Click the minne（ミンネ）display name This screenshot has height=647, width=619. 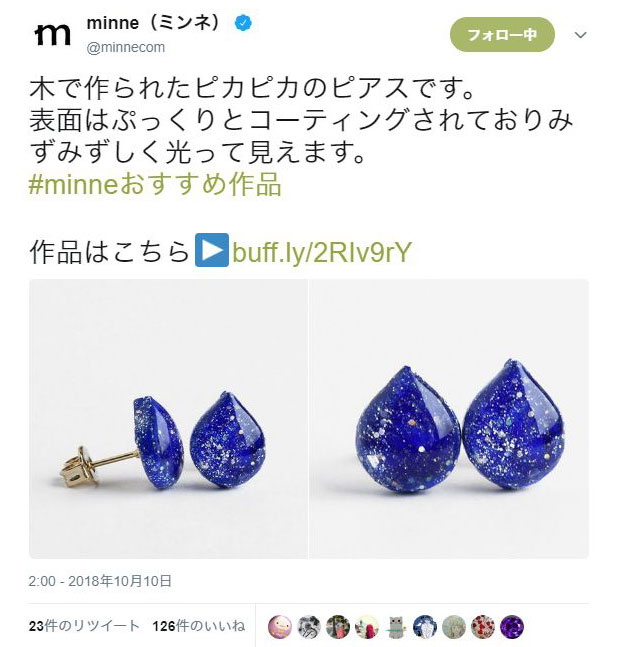(155, 23)
